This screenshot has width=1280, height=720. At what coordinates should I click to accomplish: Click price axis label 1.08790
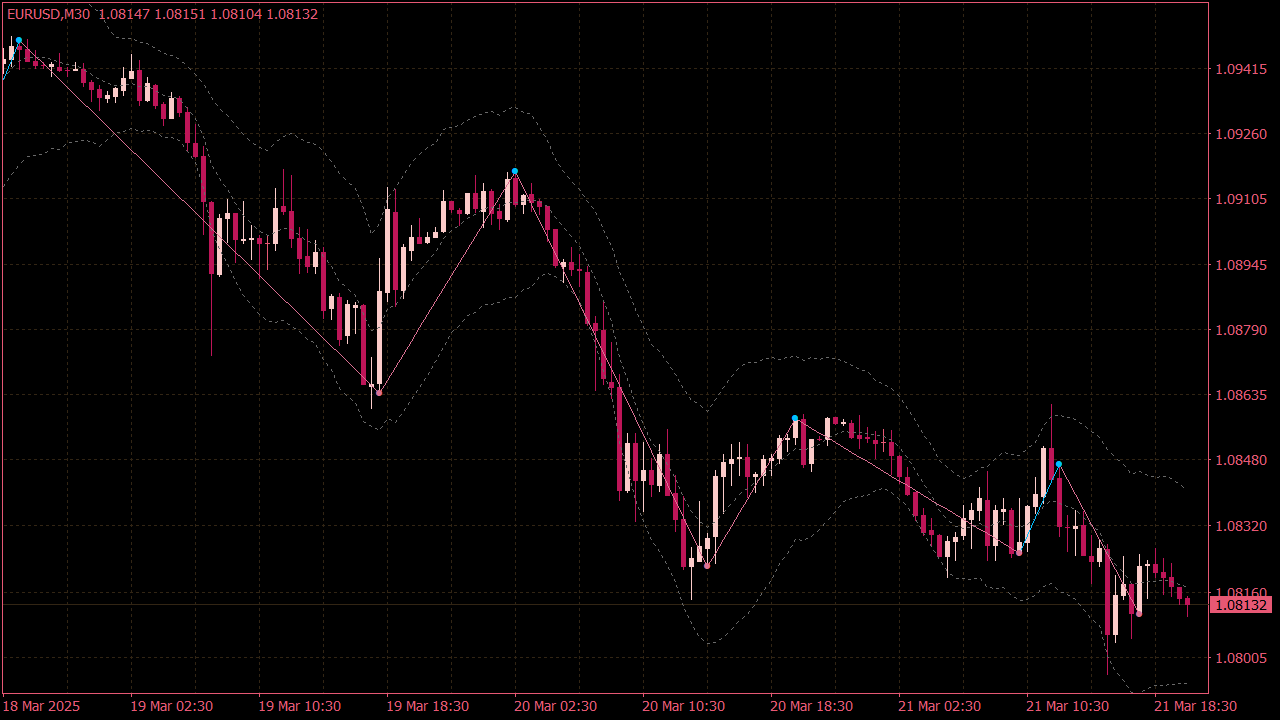[1239, 330]
